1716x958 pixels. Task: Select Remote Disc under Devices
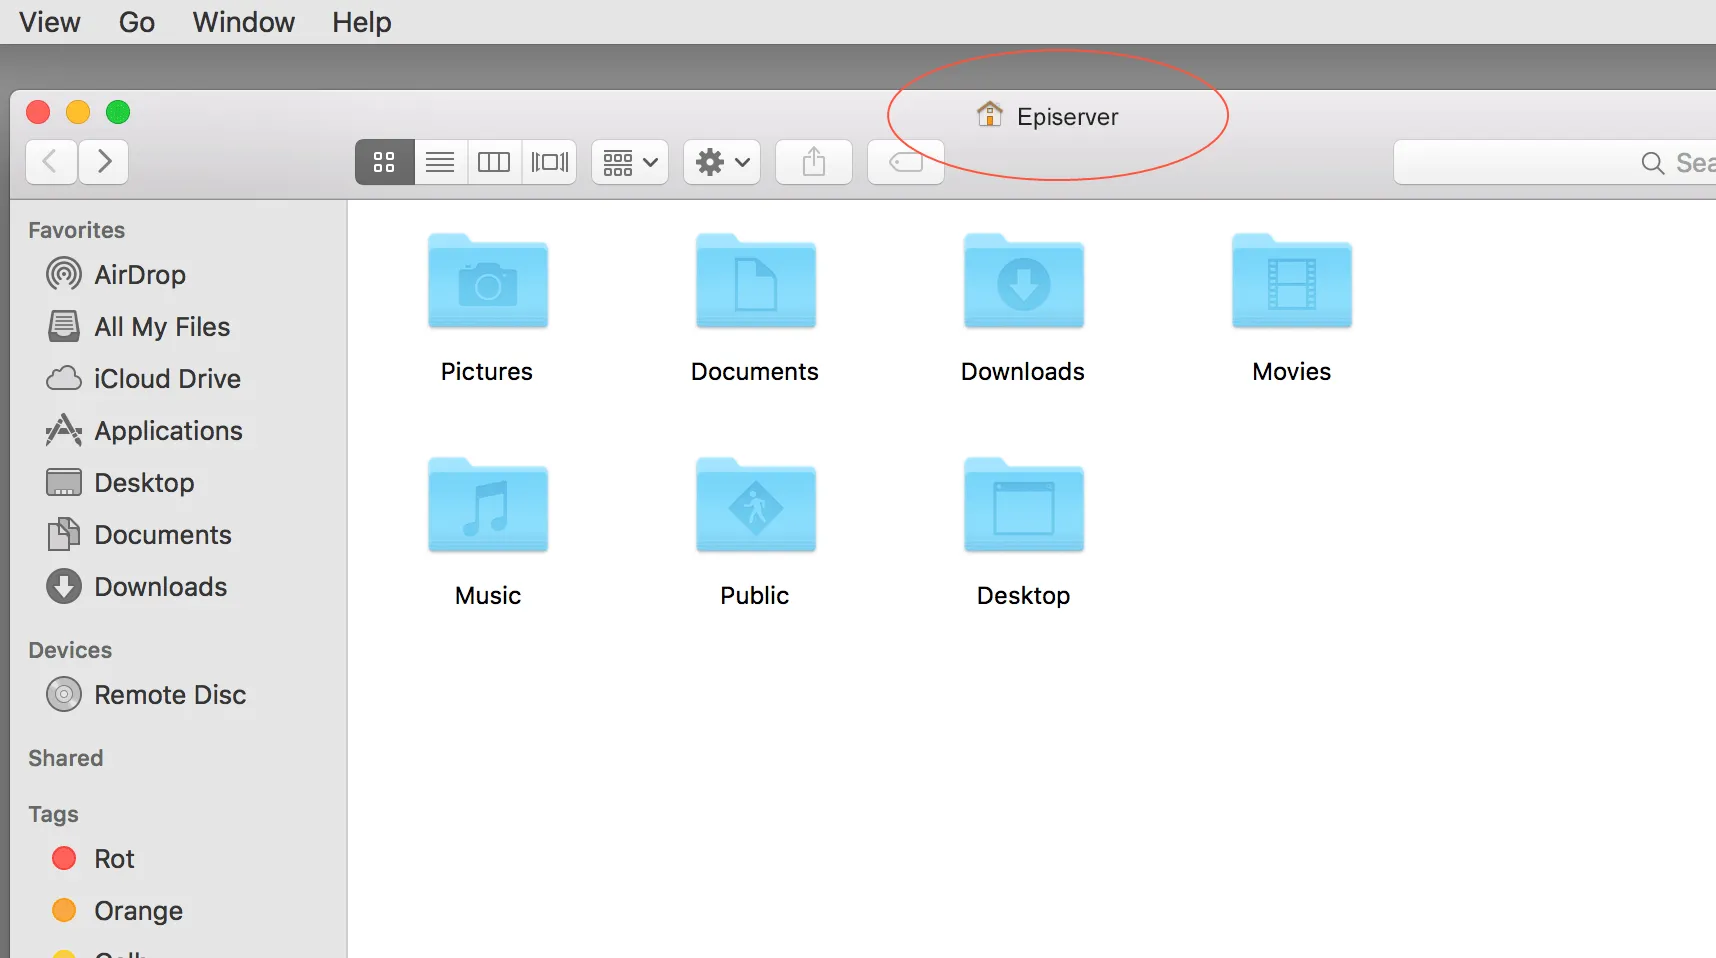146,694
